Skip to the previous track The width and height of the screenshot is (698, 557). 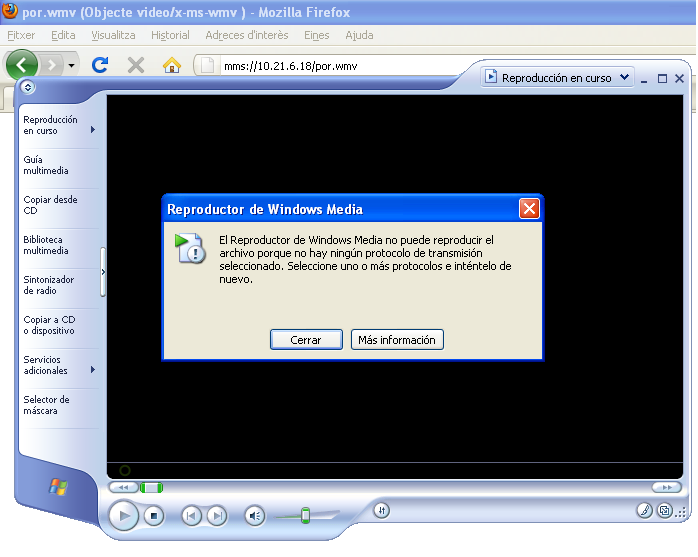(191, 516)
